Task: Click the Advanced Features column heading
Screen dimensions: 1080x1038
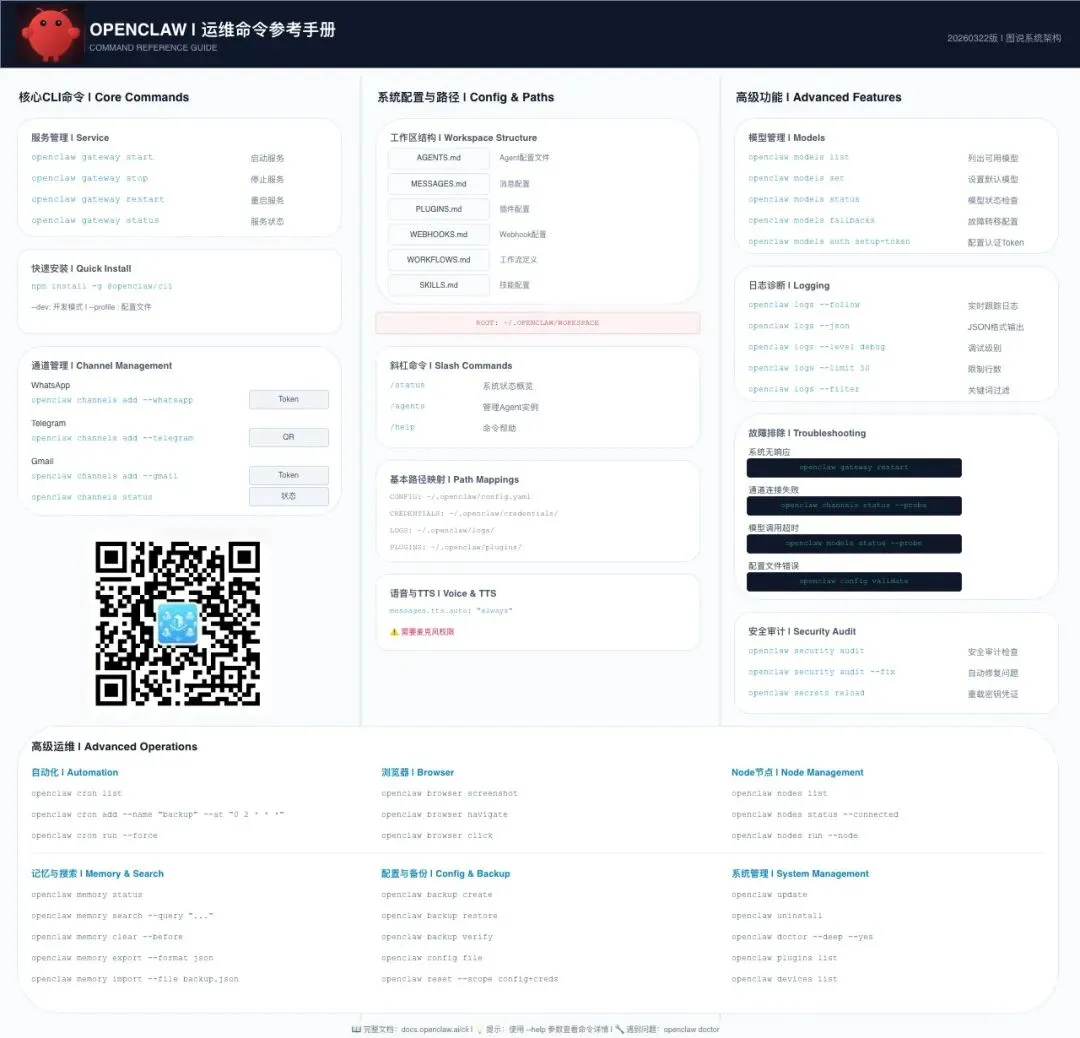Action: (818, 97)
